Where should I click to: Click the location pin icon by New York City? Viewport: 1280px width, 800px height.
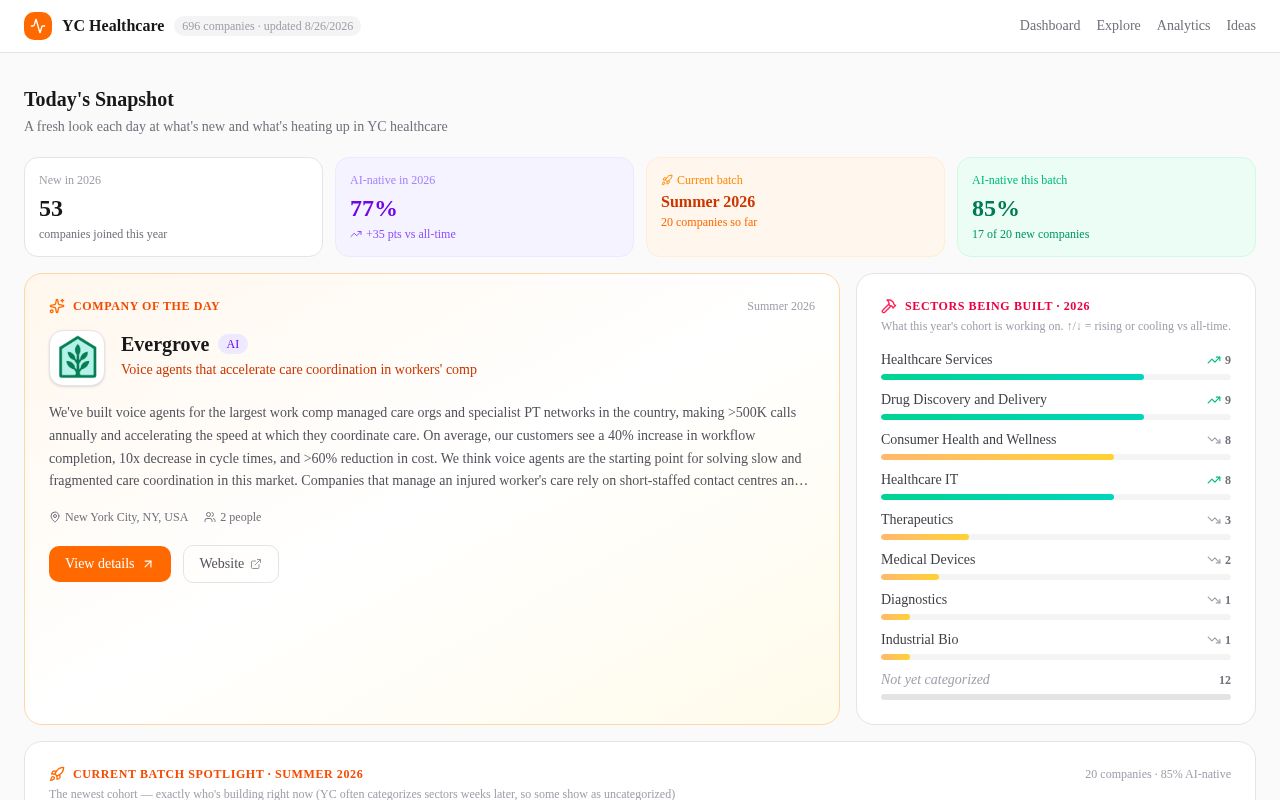[x=55, y=517]
